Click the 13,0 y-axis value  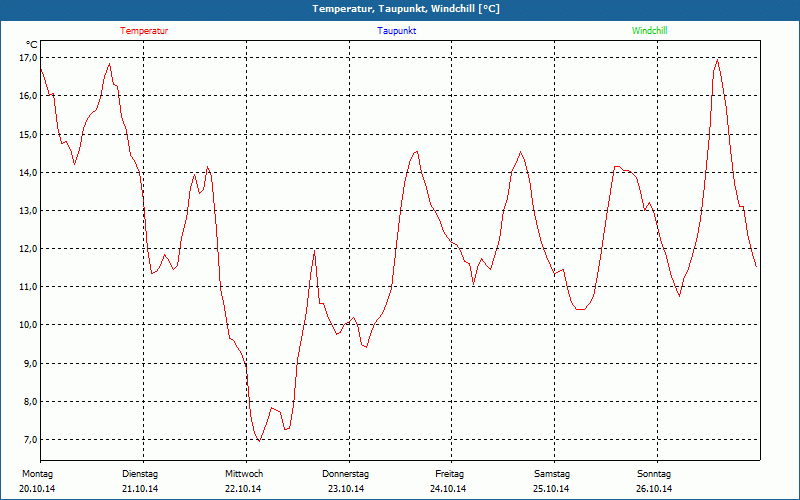pyautogui.click(x=28, y=211)
